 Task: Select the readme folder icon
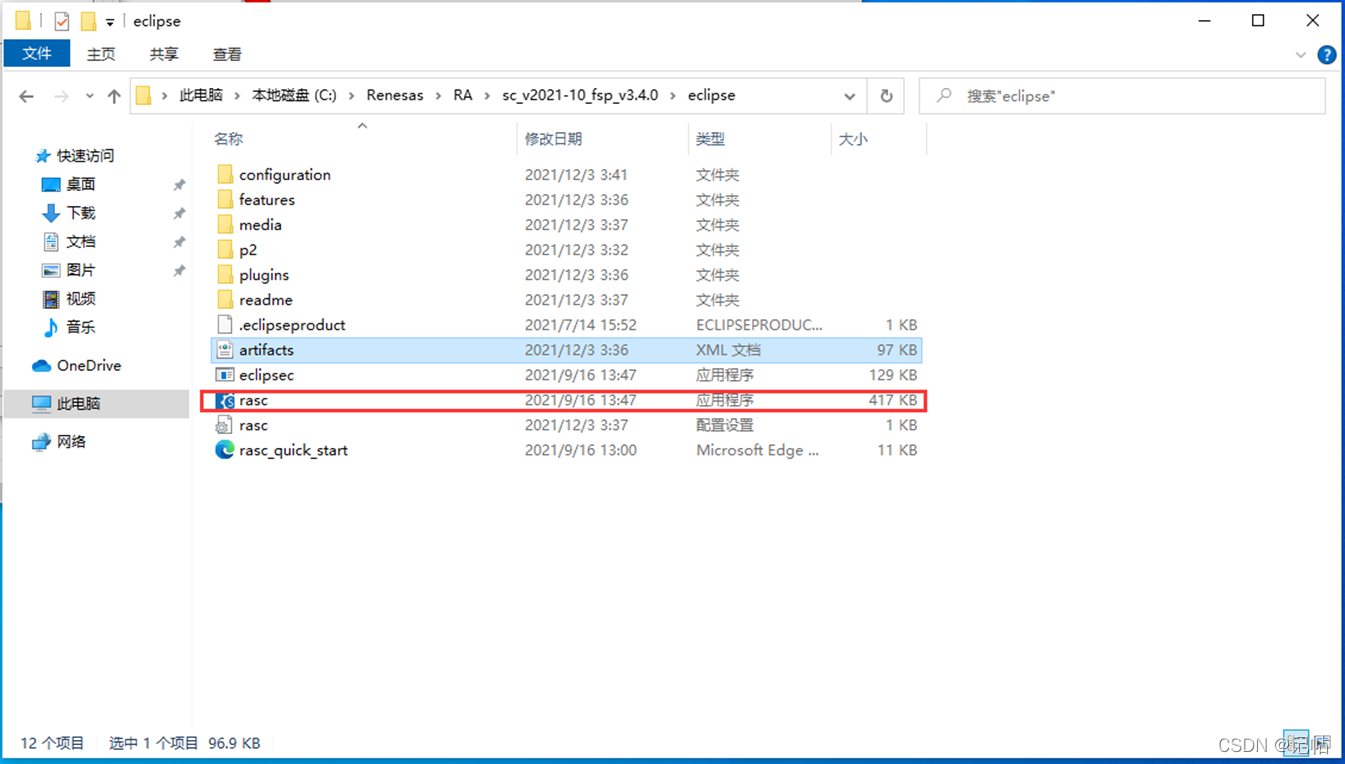225,299
